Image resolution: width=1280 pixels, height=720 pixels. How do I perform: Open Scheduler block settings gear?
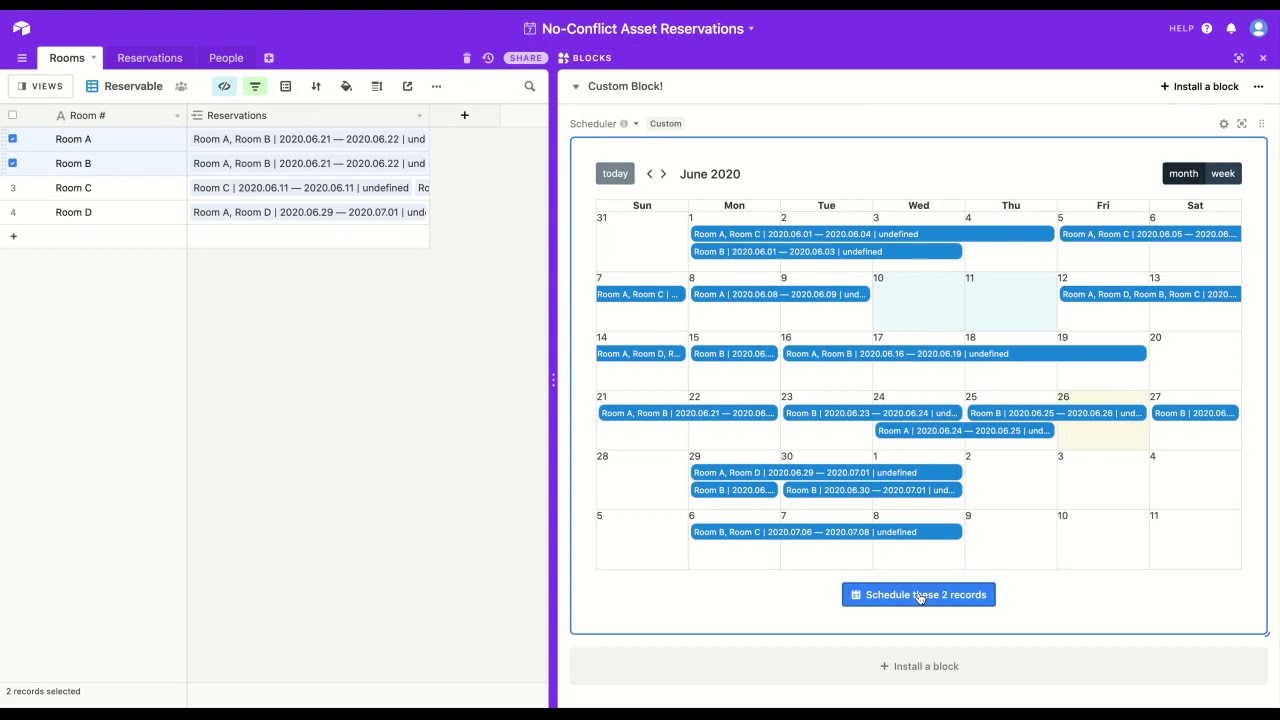[1223, 124]
